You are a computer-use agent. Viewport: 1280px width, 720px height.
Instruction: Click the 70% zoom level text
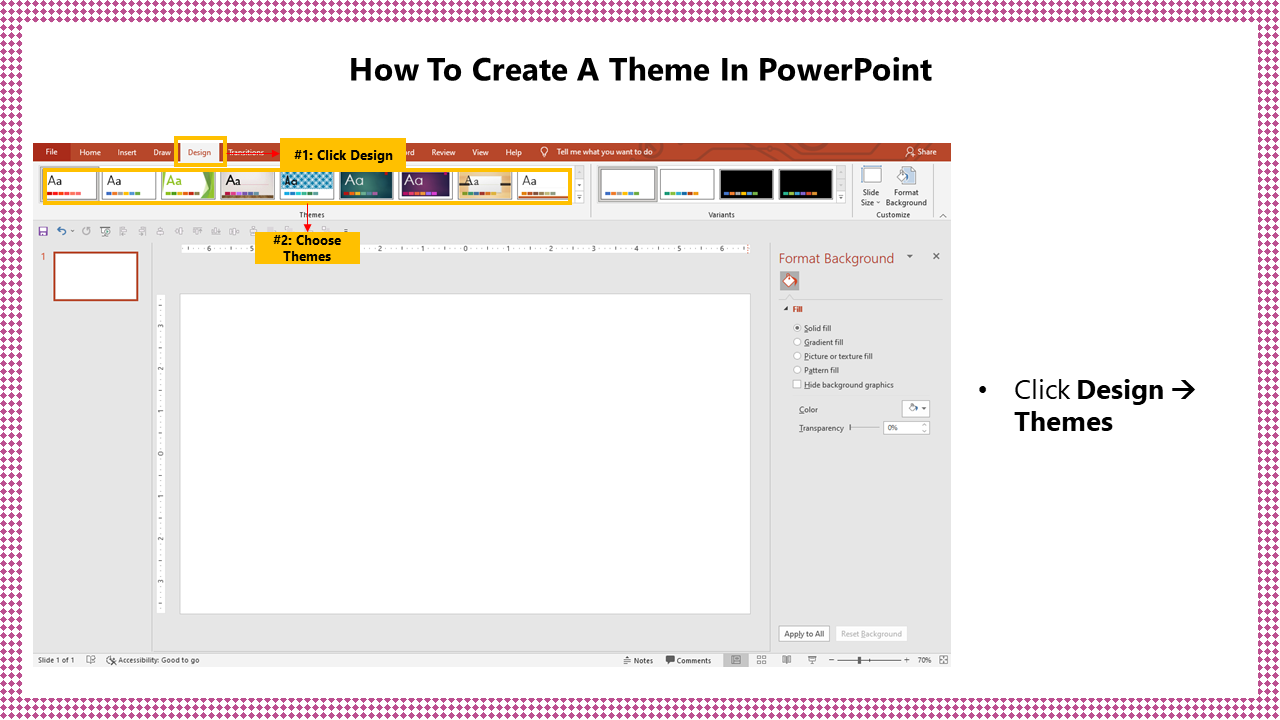coord(924,660)
